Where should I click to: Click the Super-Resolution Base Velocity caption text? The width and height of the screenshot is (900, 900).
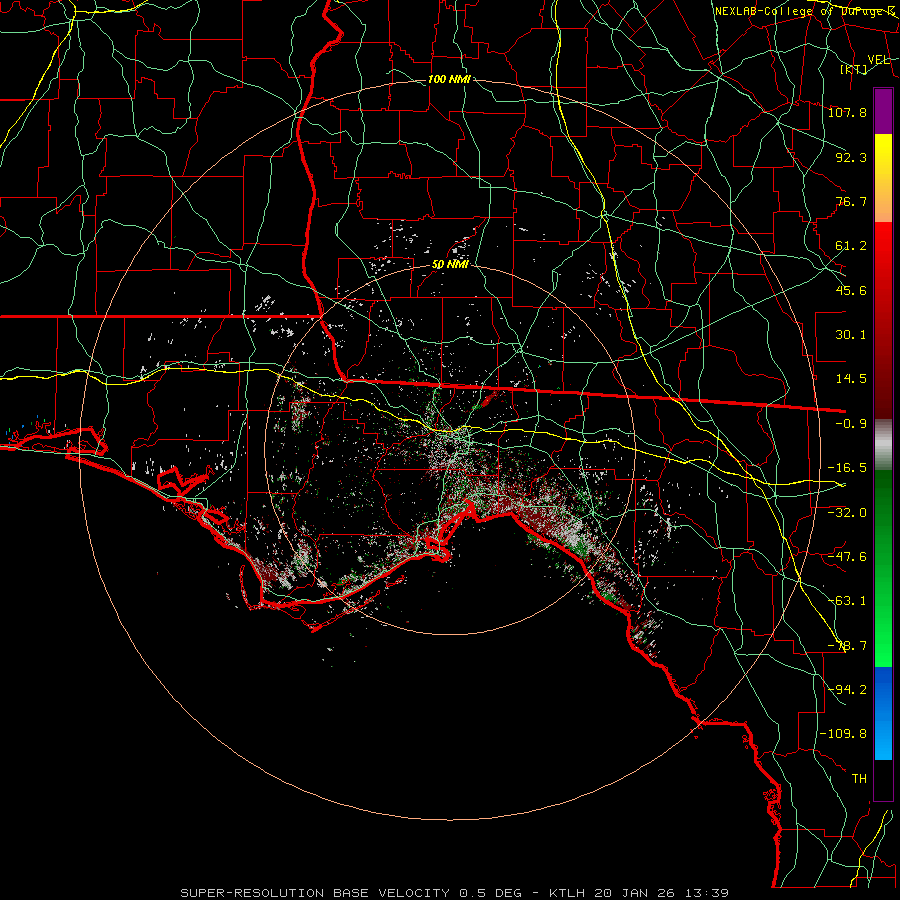[x=455, y=893]
